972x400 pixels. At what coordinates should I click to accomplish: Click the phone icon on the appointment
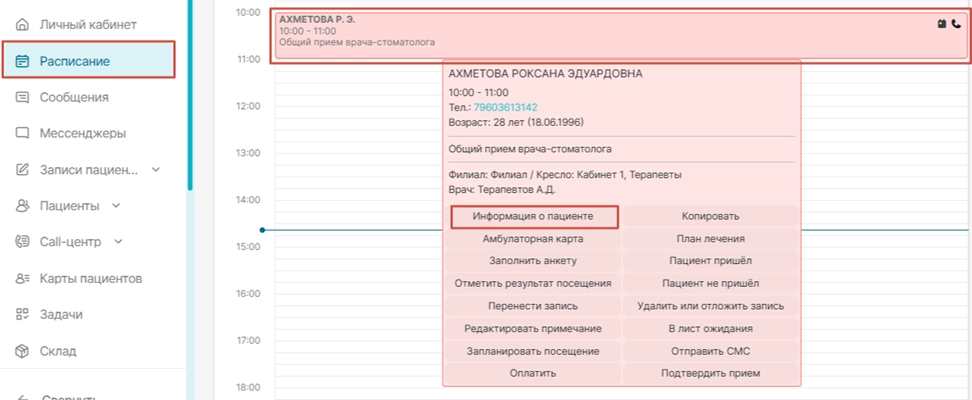[956, 24]
